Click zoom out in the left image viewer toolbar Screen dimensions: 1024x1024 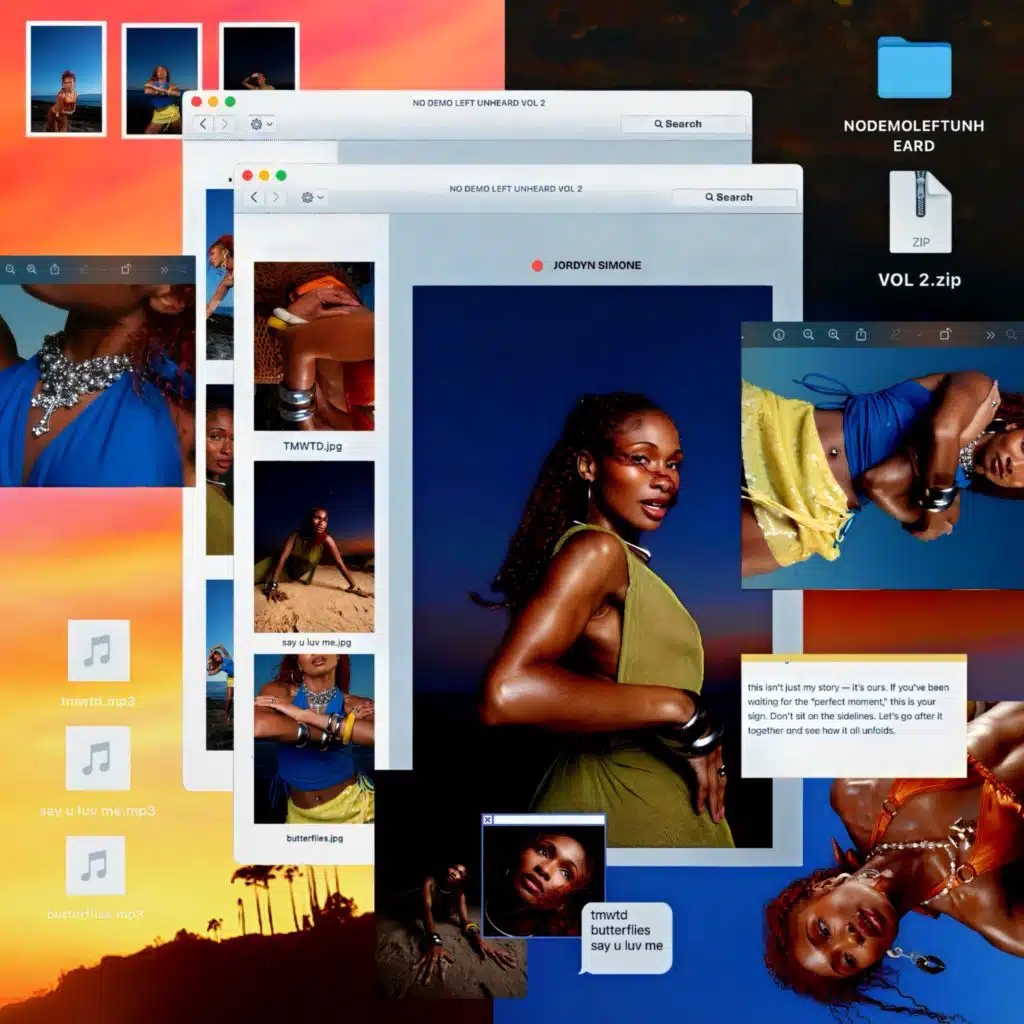10,270
